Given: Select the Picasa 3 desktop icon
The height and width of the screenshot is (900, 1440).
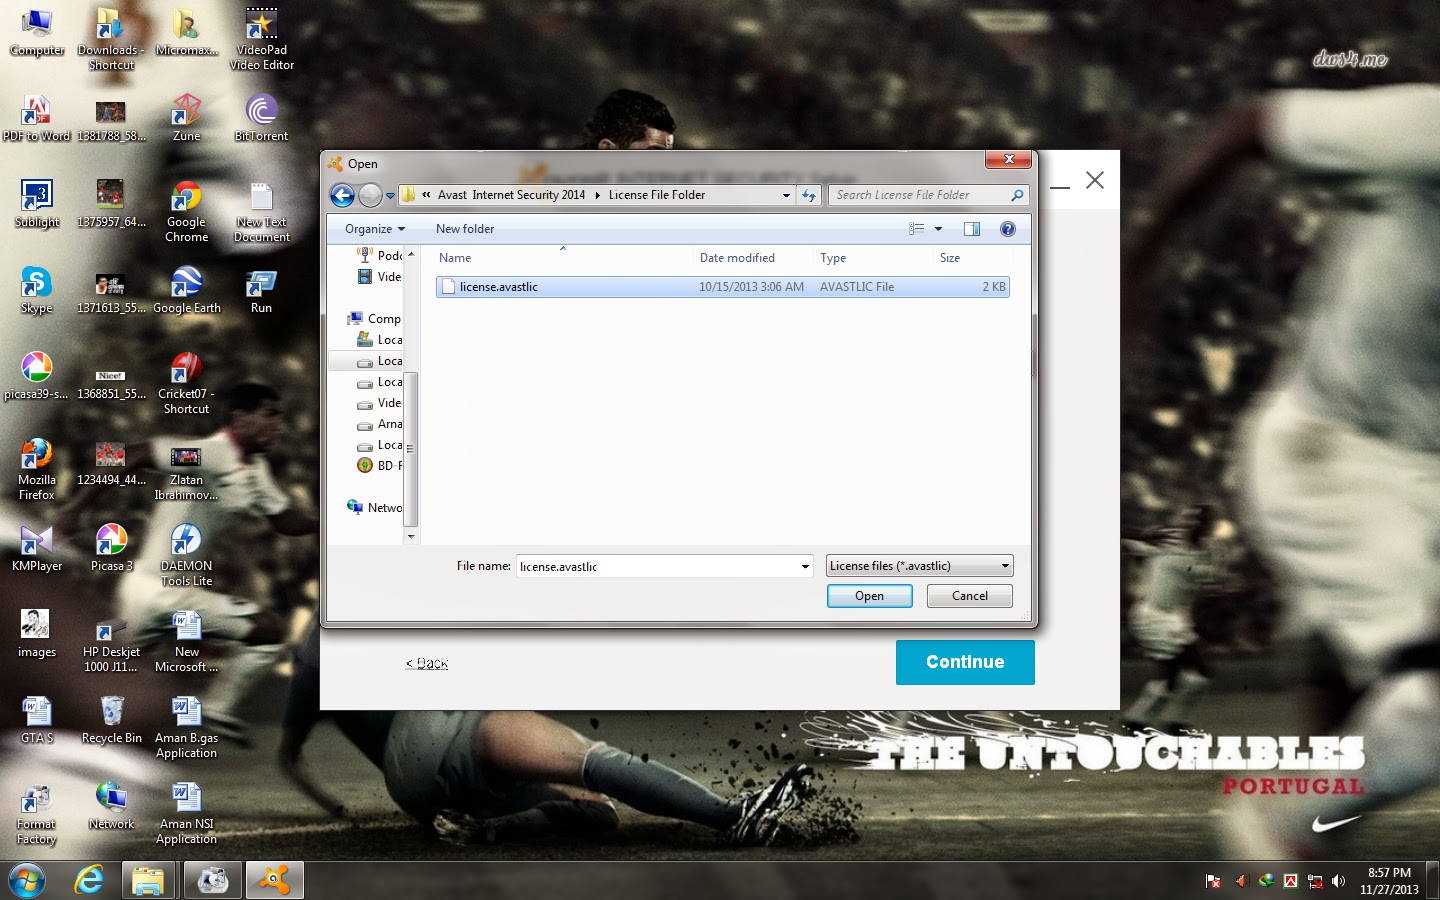Looking at the screenshot, I should (111, 548).
